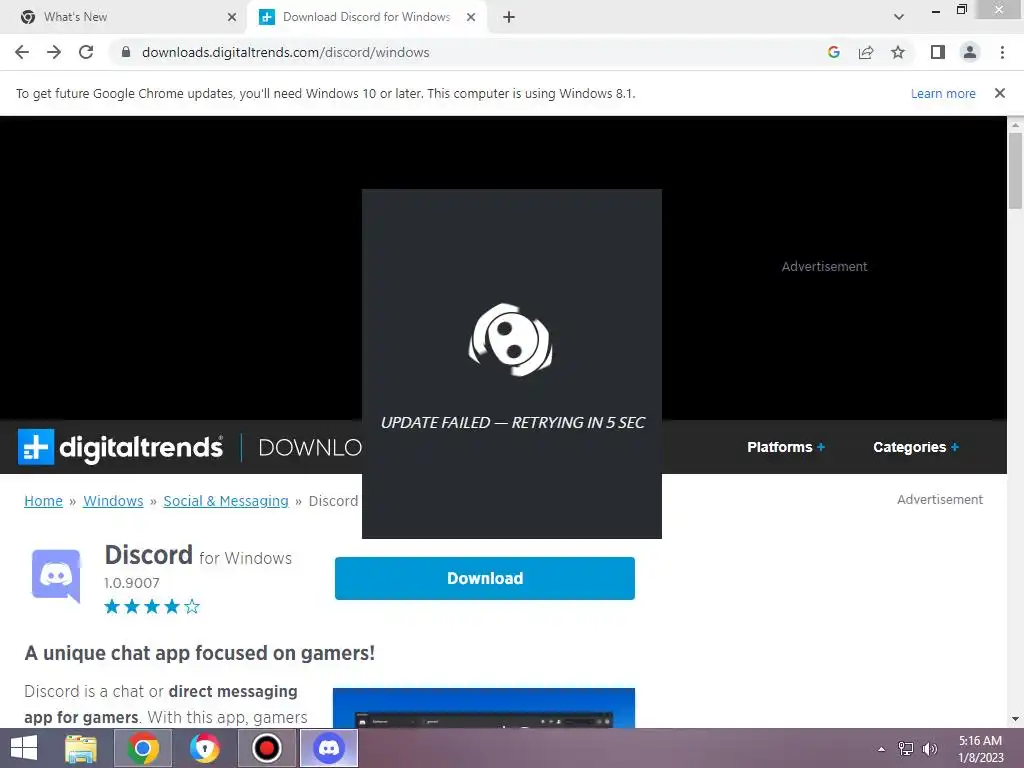The image size is (1024, 768).
Task: Show hidden system tray icons
Action: (882, 749)
